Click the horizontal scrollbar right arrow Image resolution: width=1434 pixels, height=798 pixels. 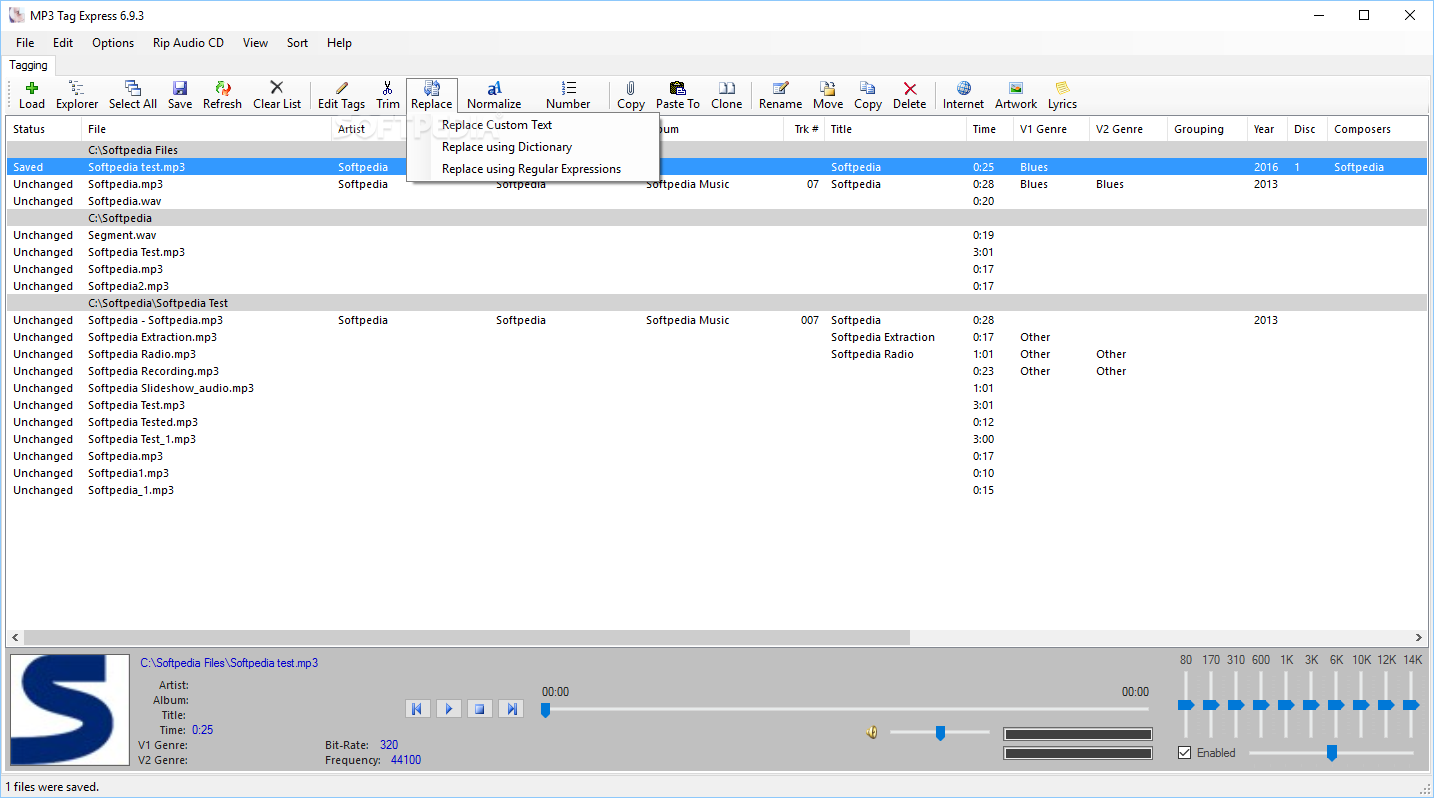click(1418, 638)
